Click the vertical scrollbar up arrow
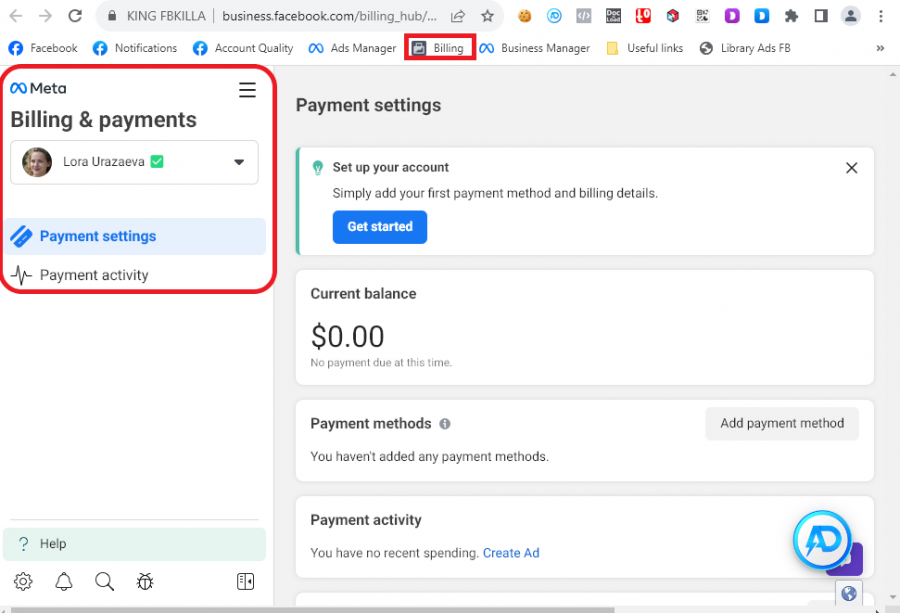900x613 pixels. 893,74
